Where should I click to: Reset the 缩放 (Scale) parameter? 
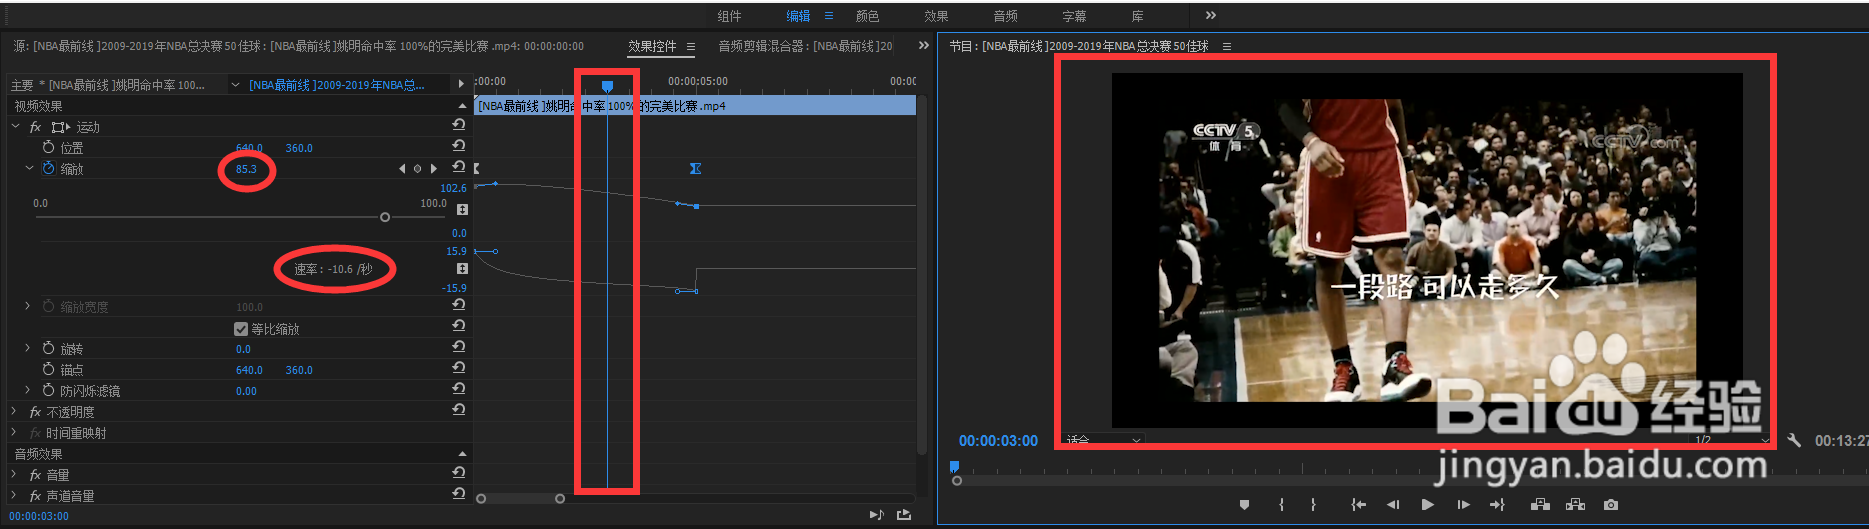458,167
